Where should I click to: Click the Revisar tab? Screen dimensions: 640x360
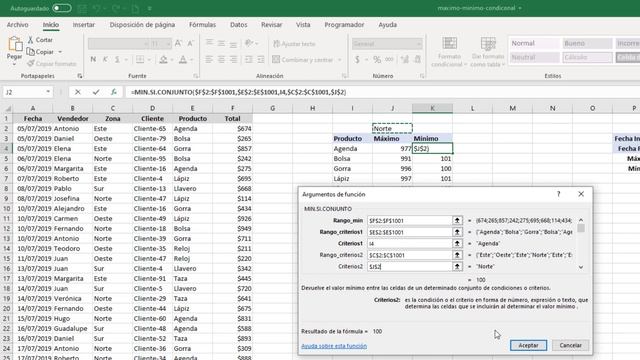(271, 25)
